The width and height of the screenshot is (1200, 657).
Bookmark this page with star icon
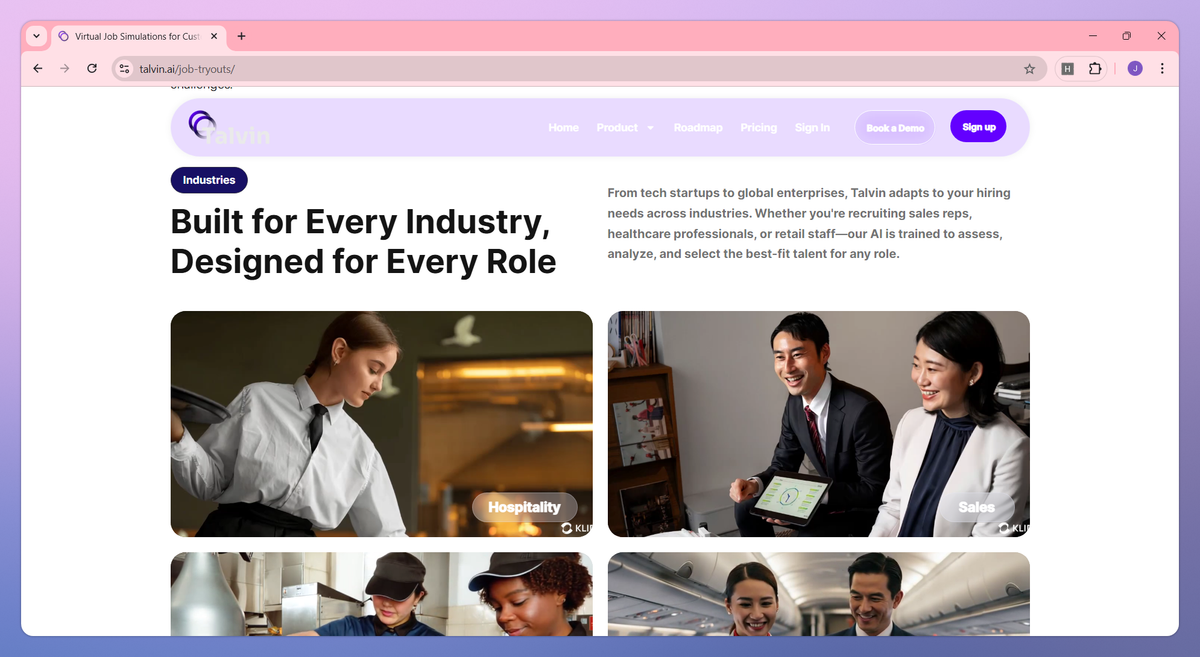click(1029, 69)
